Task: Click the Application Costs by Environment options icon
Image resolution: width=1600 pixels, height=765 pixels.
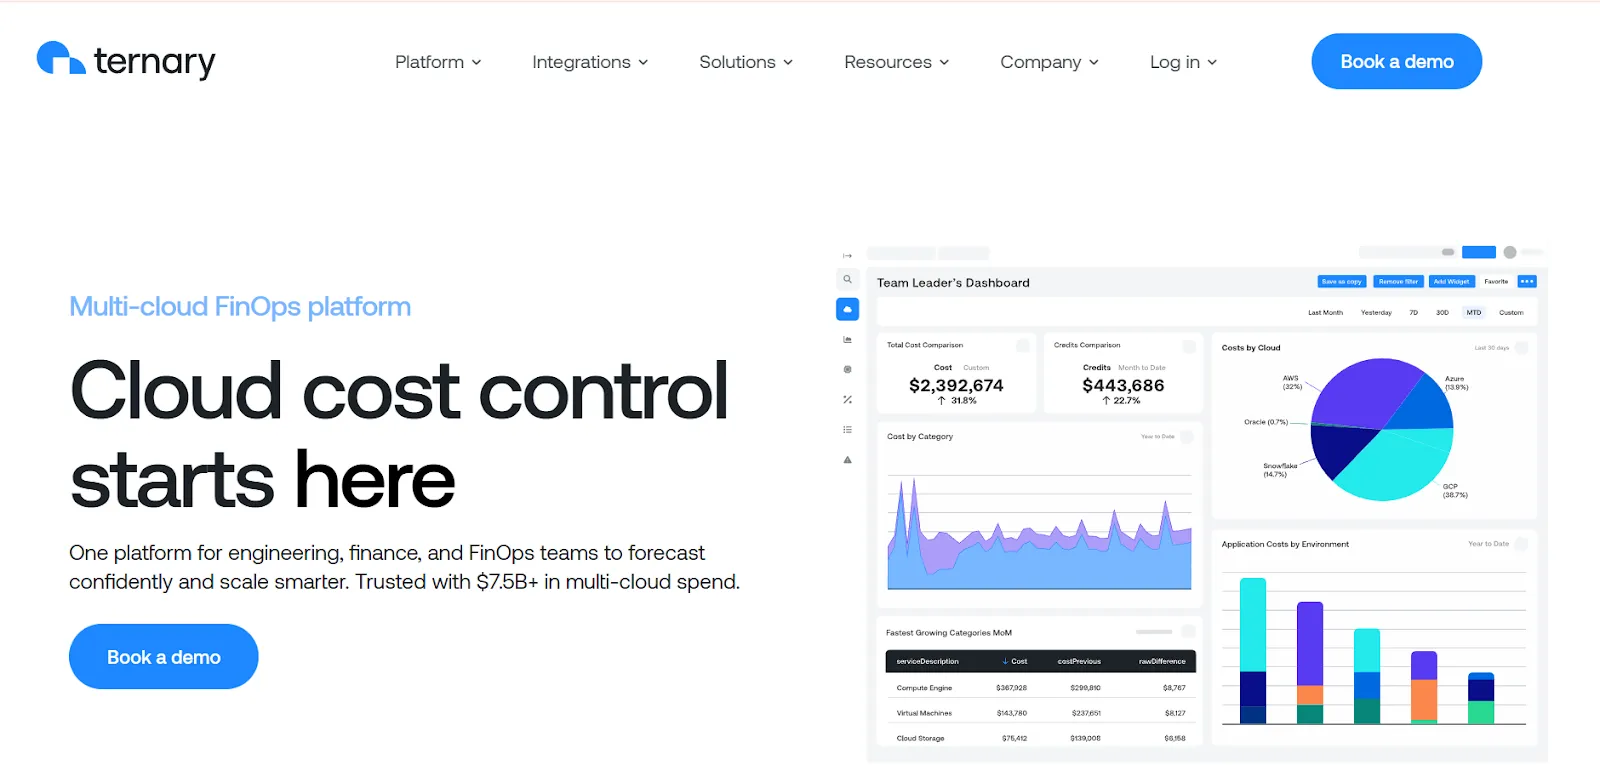Action: click(x=1521, y=544)
